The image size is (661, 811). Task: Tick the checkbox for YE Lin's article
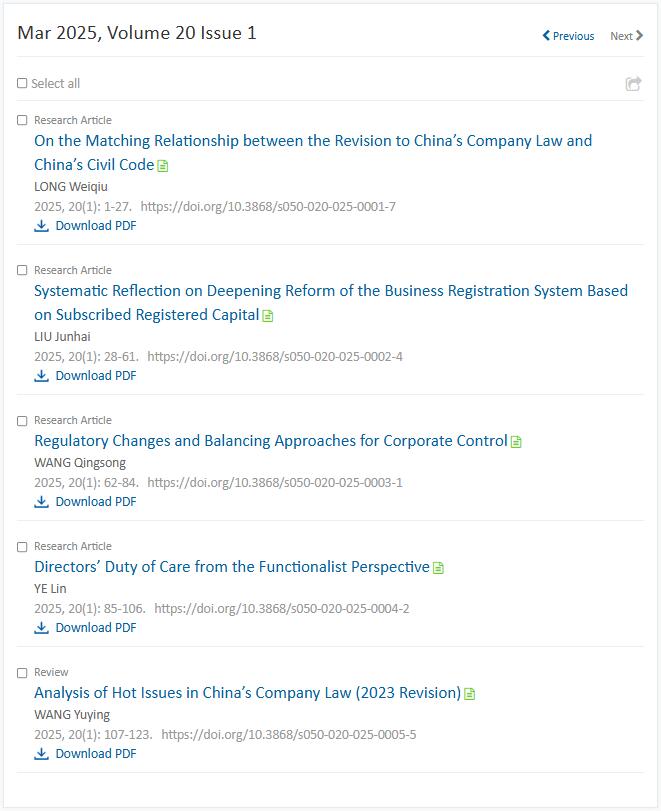pyautogui.click(x=22, y=547)
